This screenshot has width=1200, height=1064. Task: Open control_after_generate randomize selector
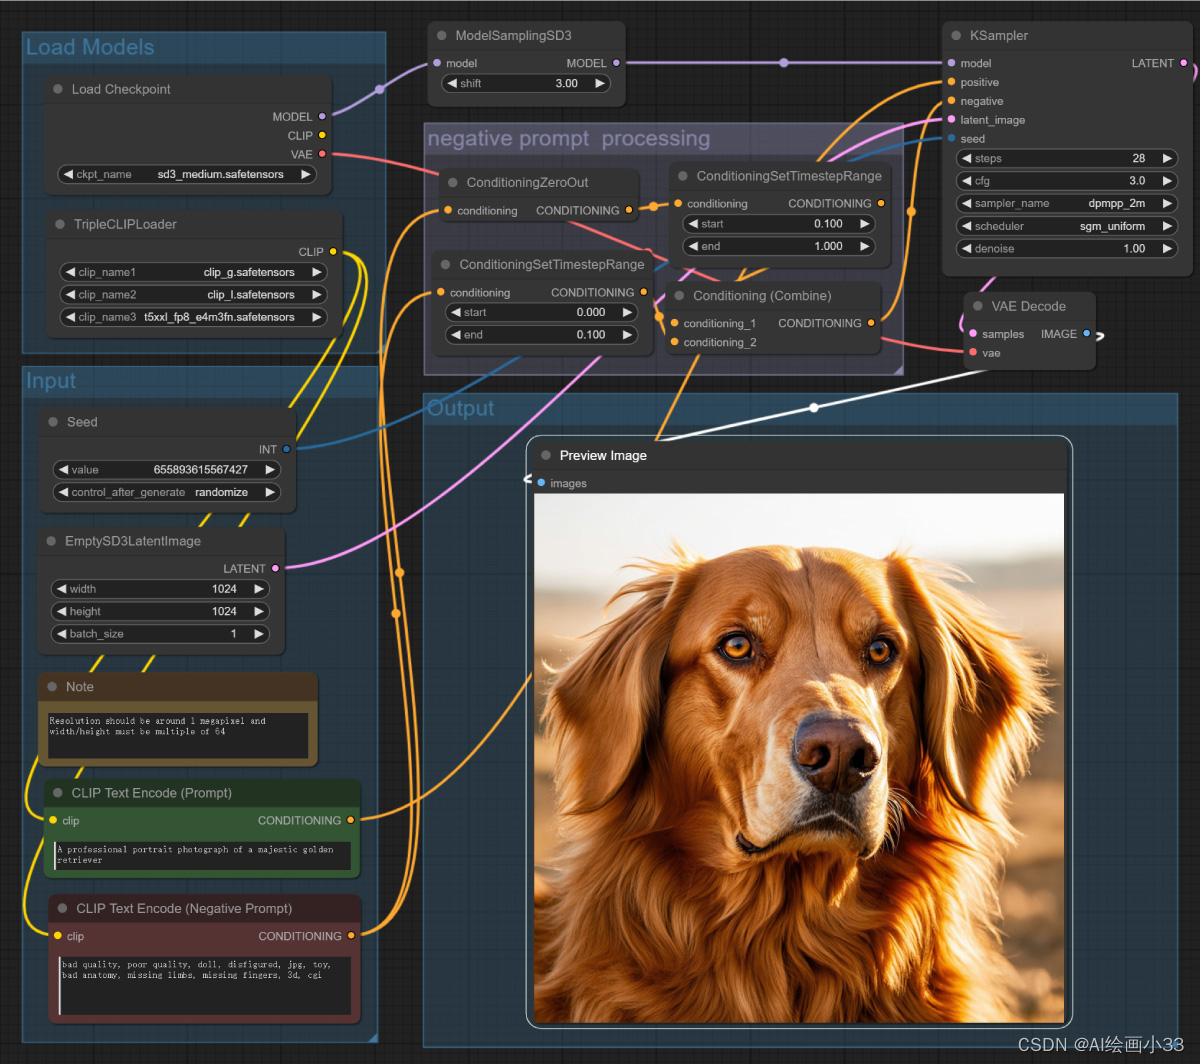coord(167,492)
